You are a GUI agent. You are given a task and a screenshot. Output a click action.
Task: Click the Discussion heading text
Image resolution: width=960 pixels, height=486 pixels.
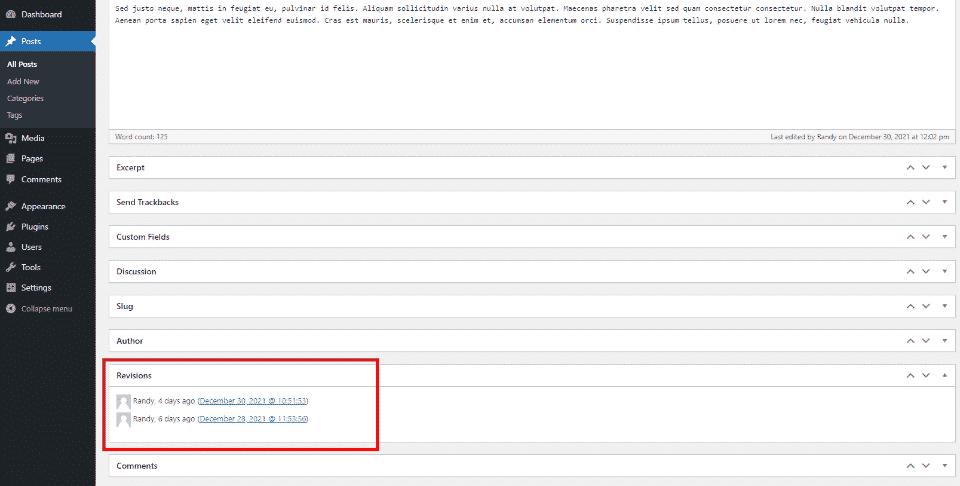pyautogui.click(x=136, y=272)
